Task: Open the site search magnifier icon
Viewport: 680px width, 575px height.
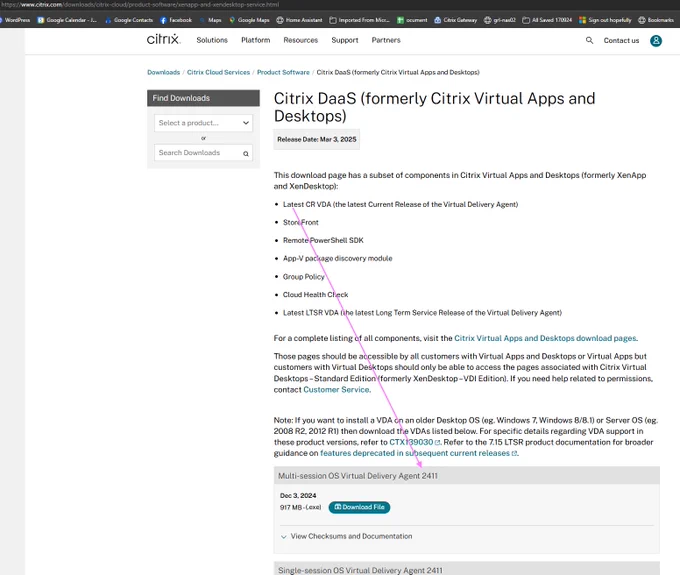Action: (589, 40)
